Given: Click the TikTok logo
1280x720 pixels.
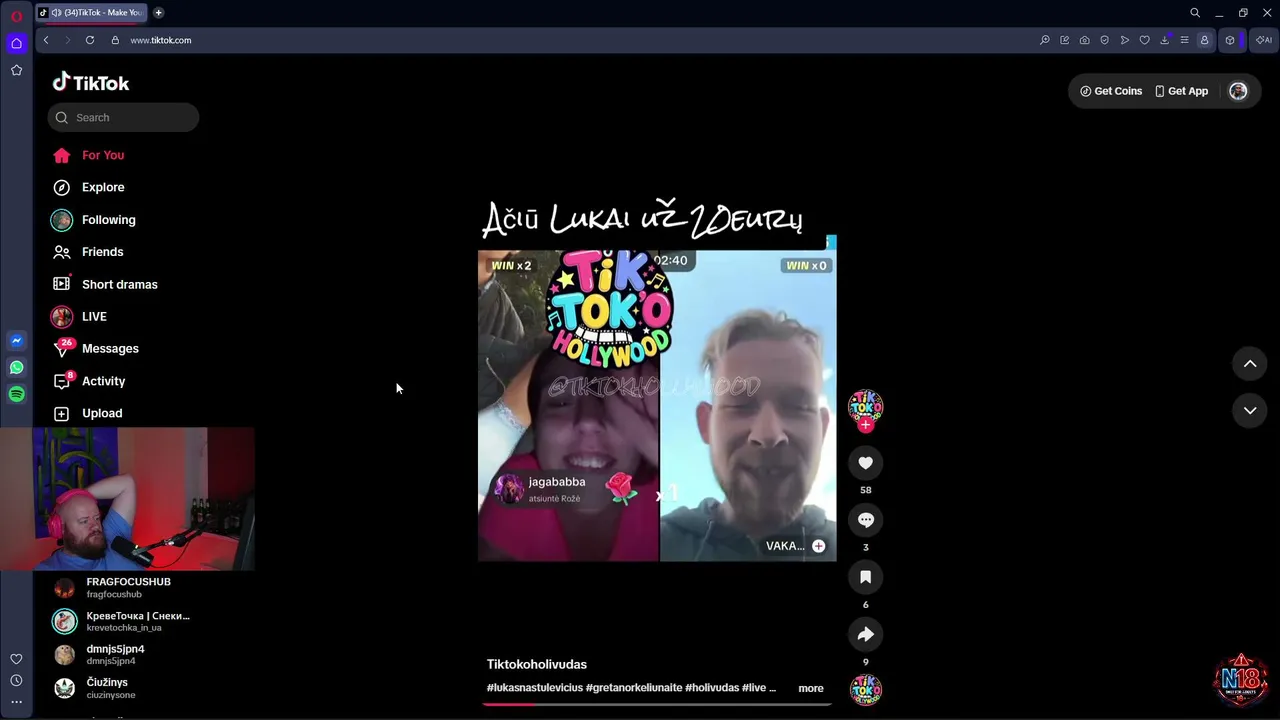Looking at the screenshot, I should point(91,83).
